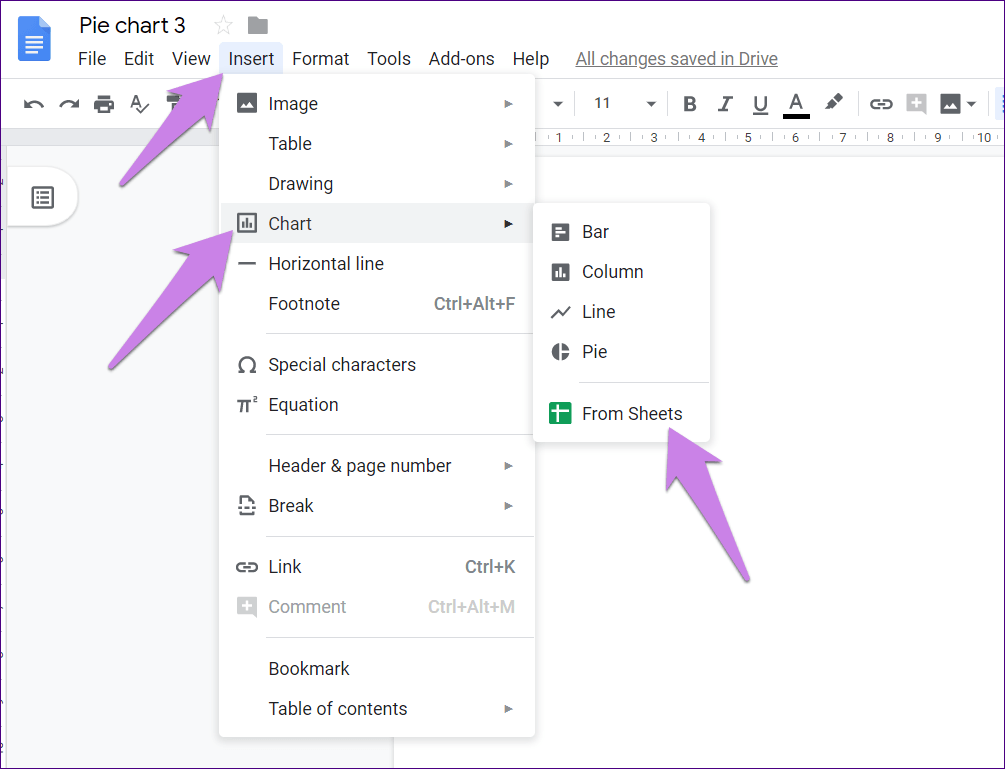Click the Undo toolbar icon
The height and width of the screenshot is (769, 1005).
[x=33, y=104]
